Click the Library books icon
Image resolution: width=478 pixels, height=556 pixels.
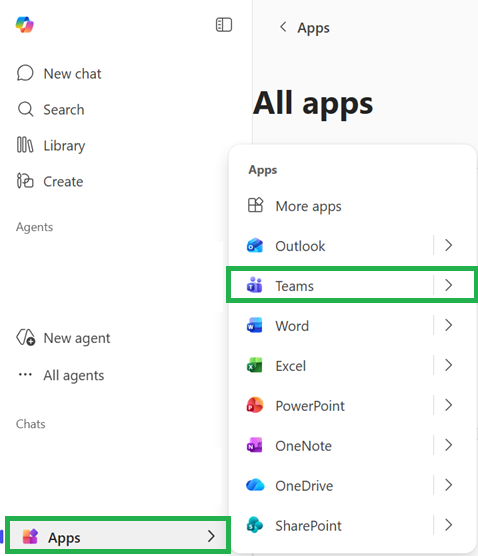pos(25,145)
